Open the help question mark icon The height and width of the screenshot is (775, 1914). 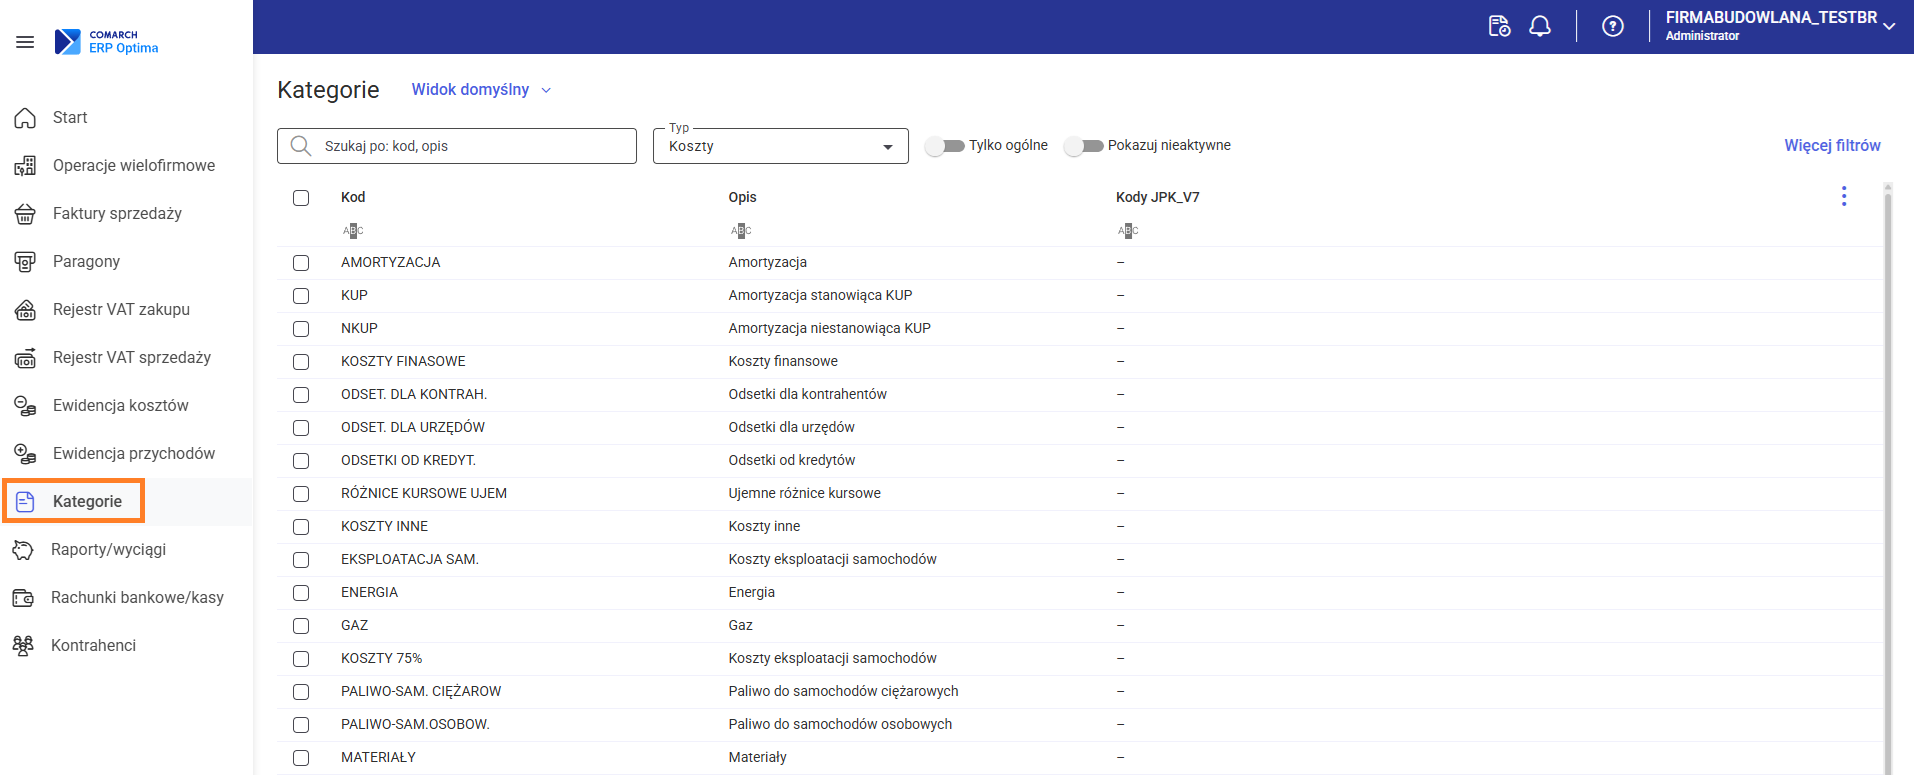coord(1613,26)
